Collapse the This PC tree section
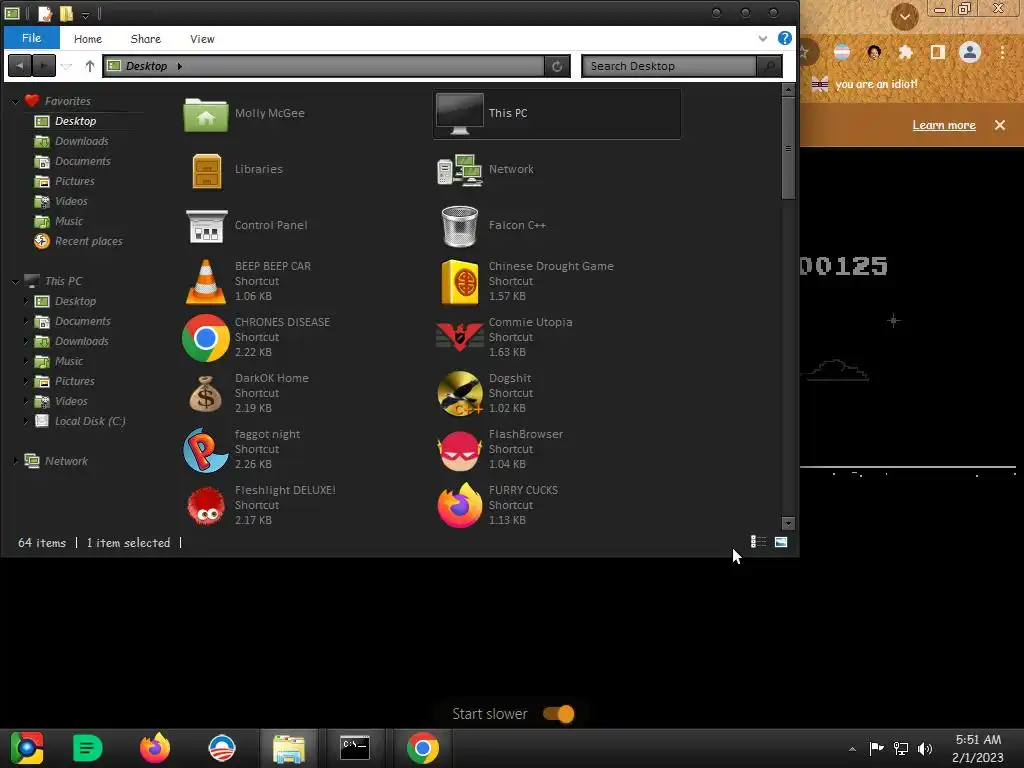Viewport: 1024px width, 768px height. tap(15, 281)
